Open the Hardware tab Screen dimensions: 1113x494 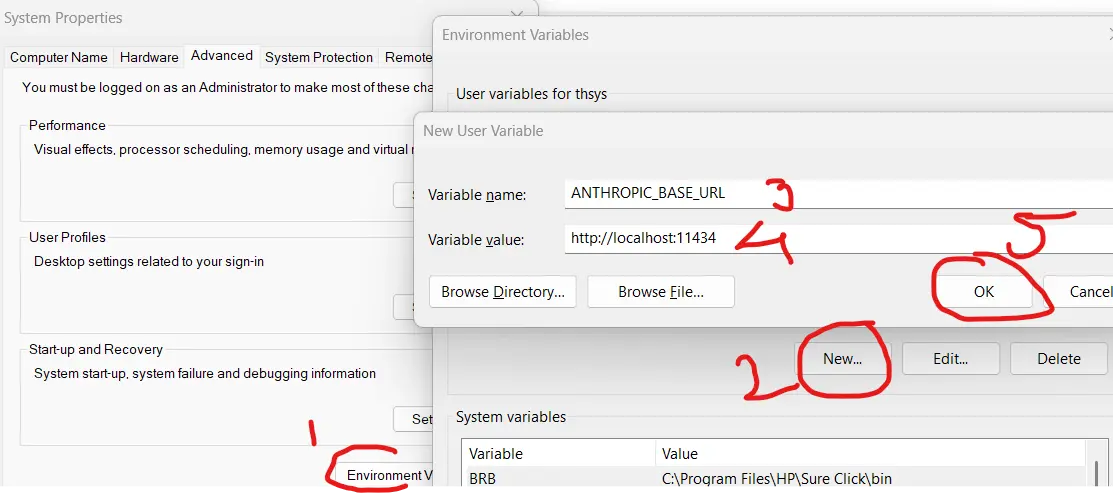click(149, 57)
